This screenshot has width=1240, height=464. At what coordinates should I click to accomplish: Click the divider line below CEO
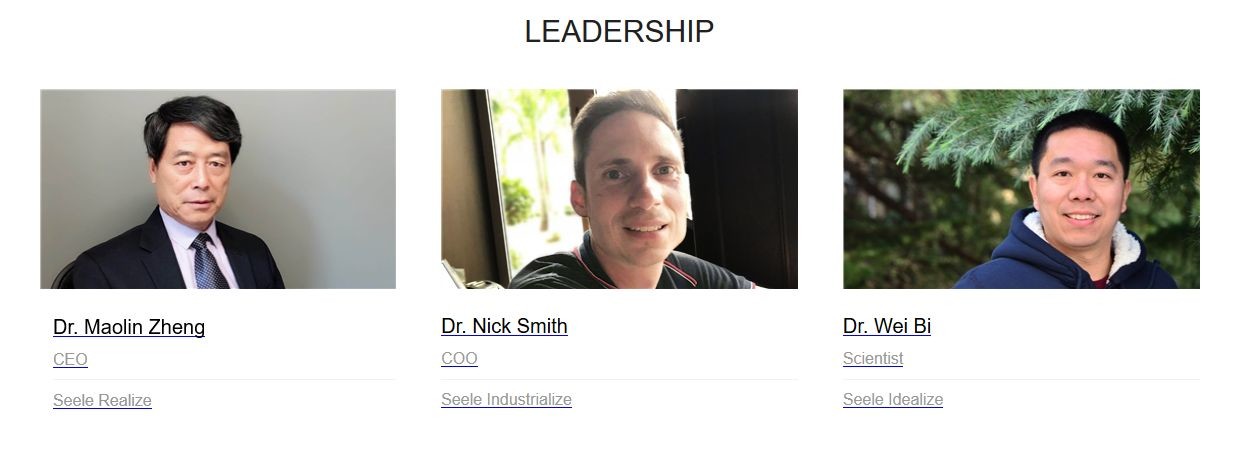point(223,380)
